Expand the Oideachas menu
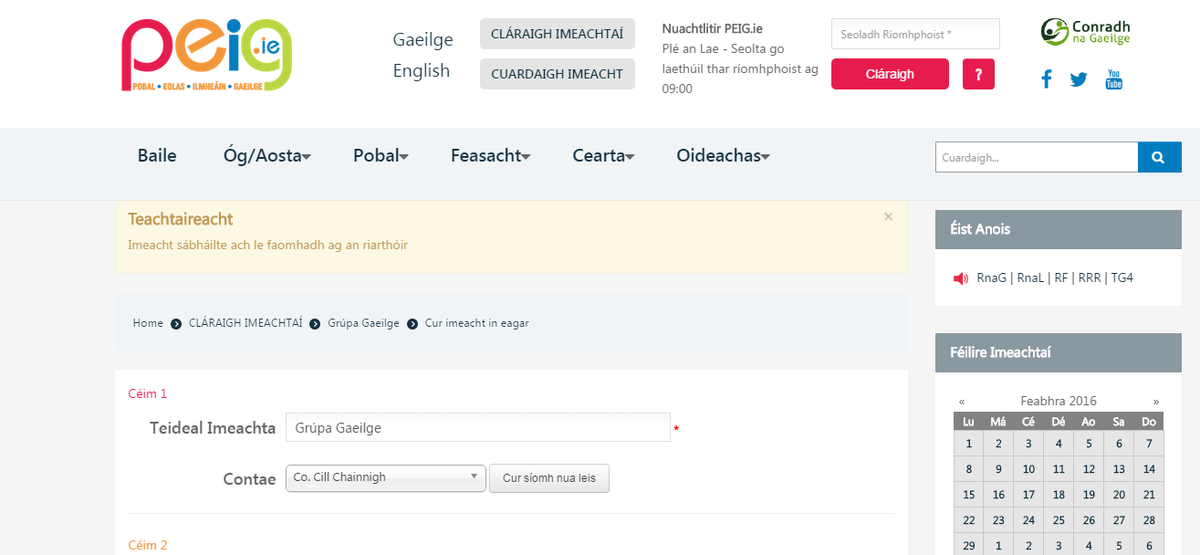This screenshot has height=555, width=1200. tap(723, 156)
